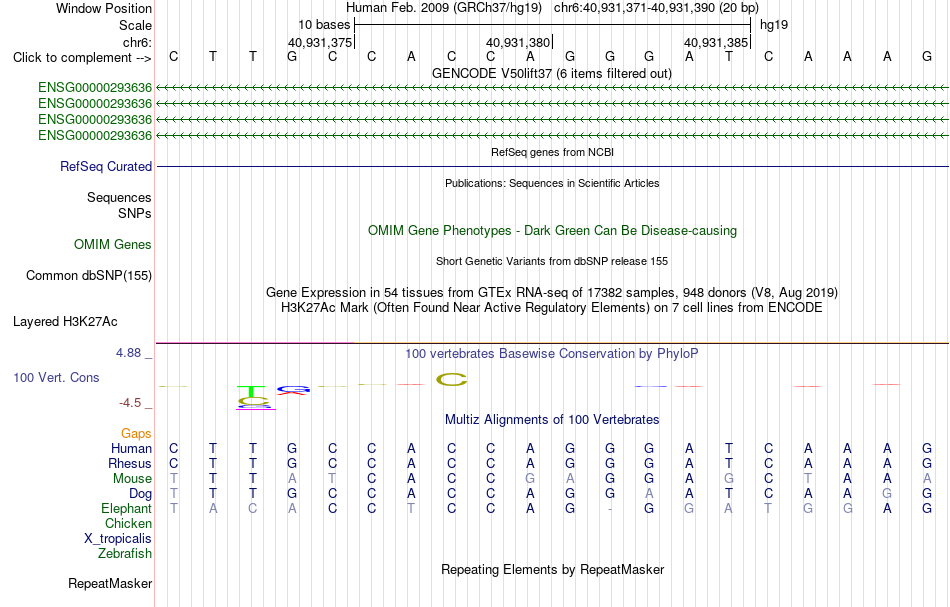Viewport: 950px width, 607px height.
Task: Open Repeating Elements by RepeatMasker title
Action: tap(553, 569)
